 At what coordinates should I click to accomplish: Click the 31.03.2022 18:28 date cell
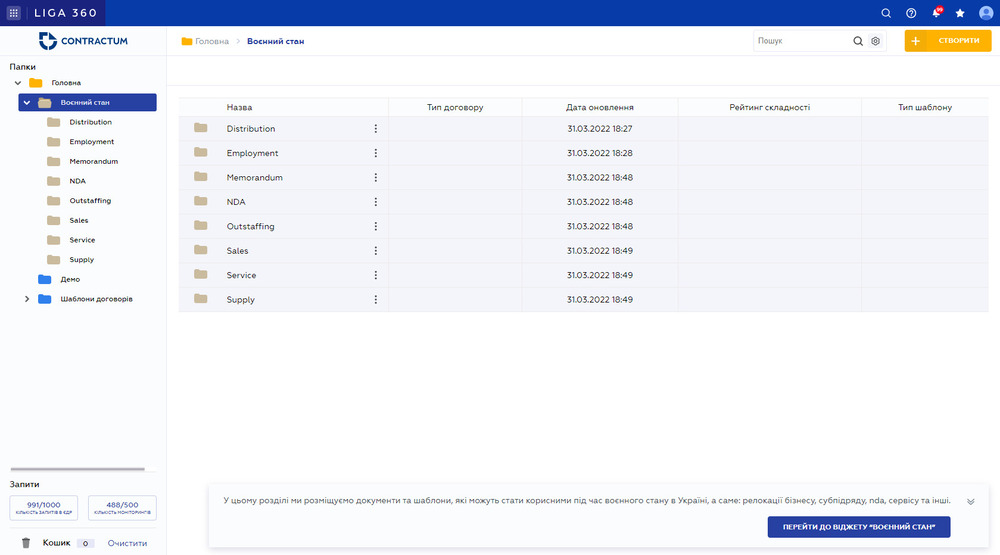599,153
